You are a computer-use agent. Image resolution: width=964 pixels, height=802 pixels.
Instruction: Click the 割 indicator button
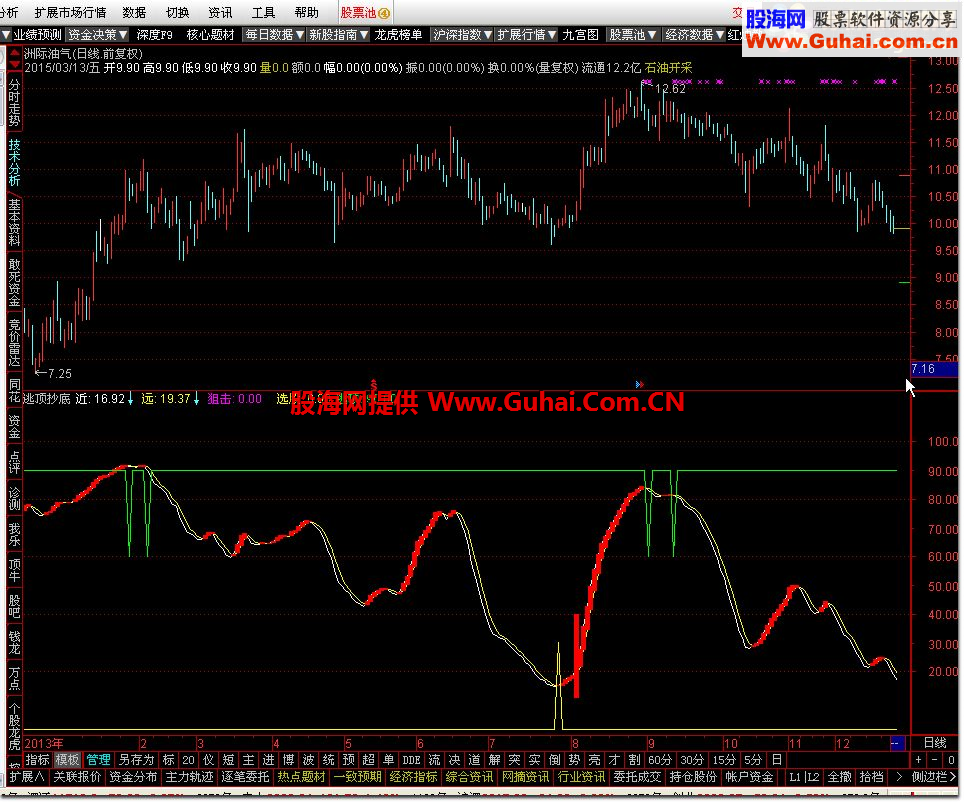tap(634, 760)
